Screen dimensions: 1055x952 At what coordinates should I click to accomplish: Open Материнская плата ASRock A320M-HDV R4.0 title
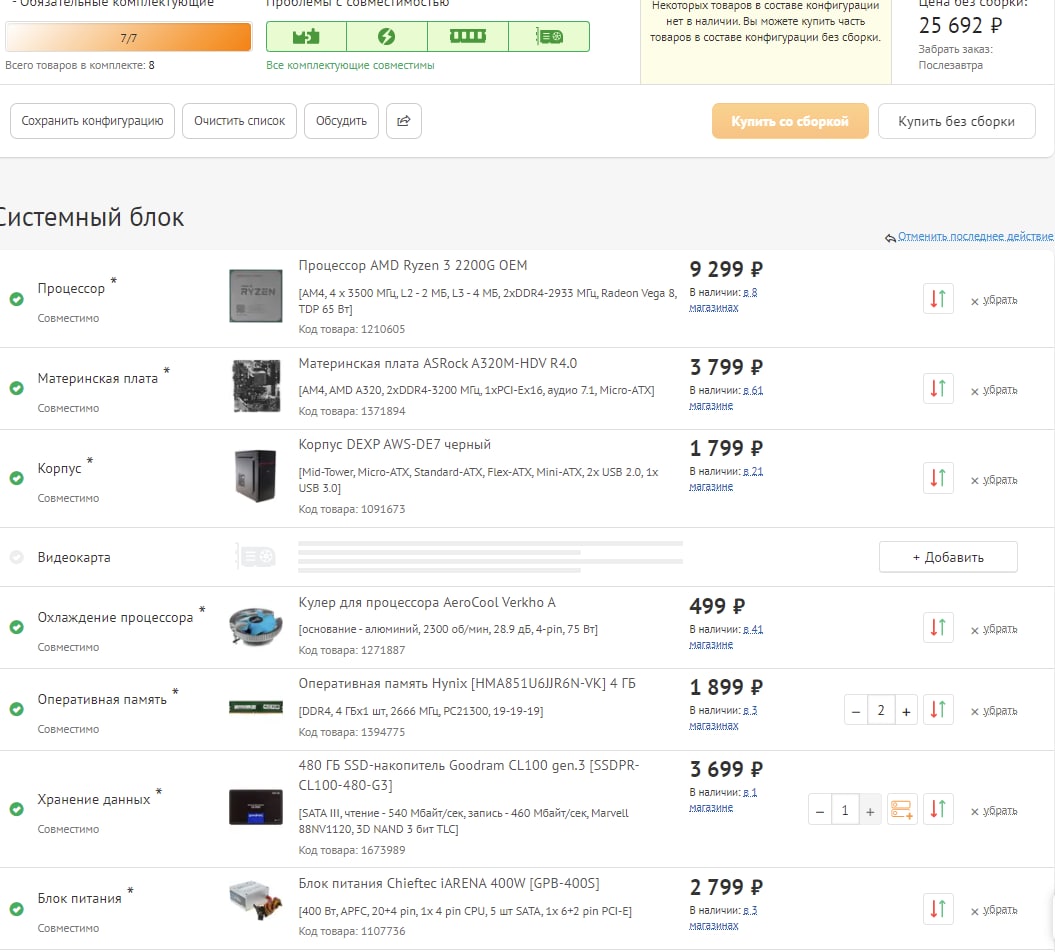437,363
